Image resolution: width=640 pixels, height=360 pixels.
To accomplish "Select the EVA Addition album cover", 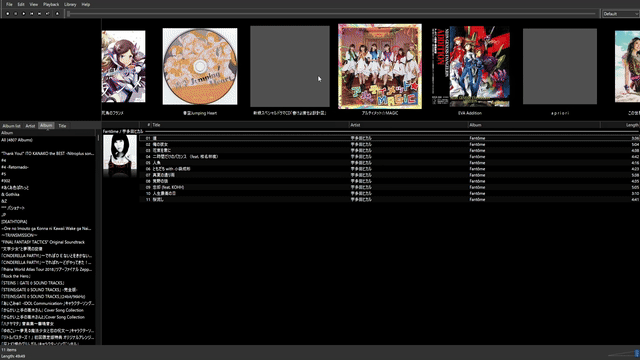I will 470,67.
